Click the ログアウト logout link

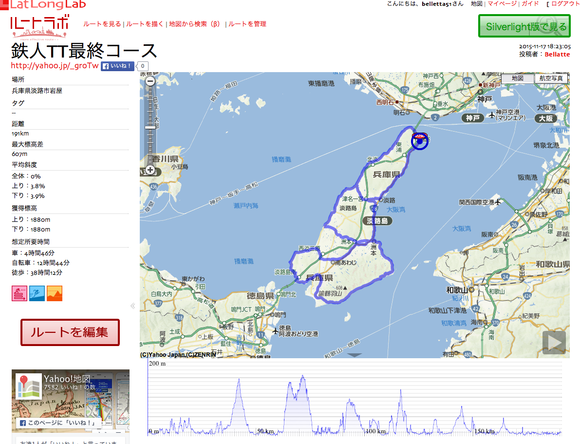[565, 4]
